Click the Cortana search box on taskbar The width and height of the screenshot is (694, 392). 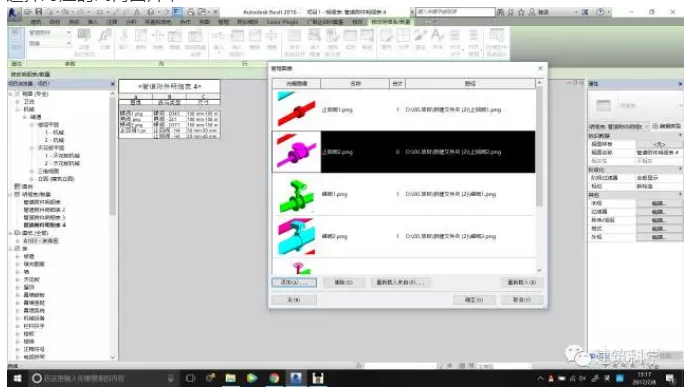(104, 378)
